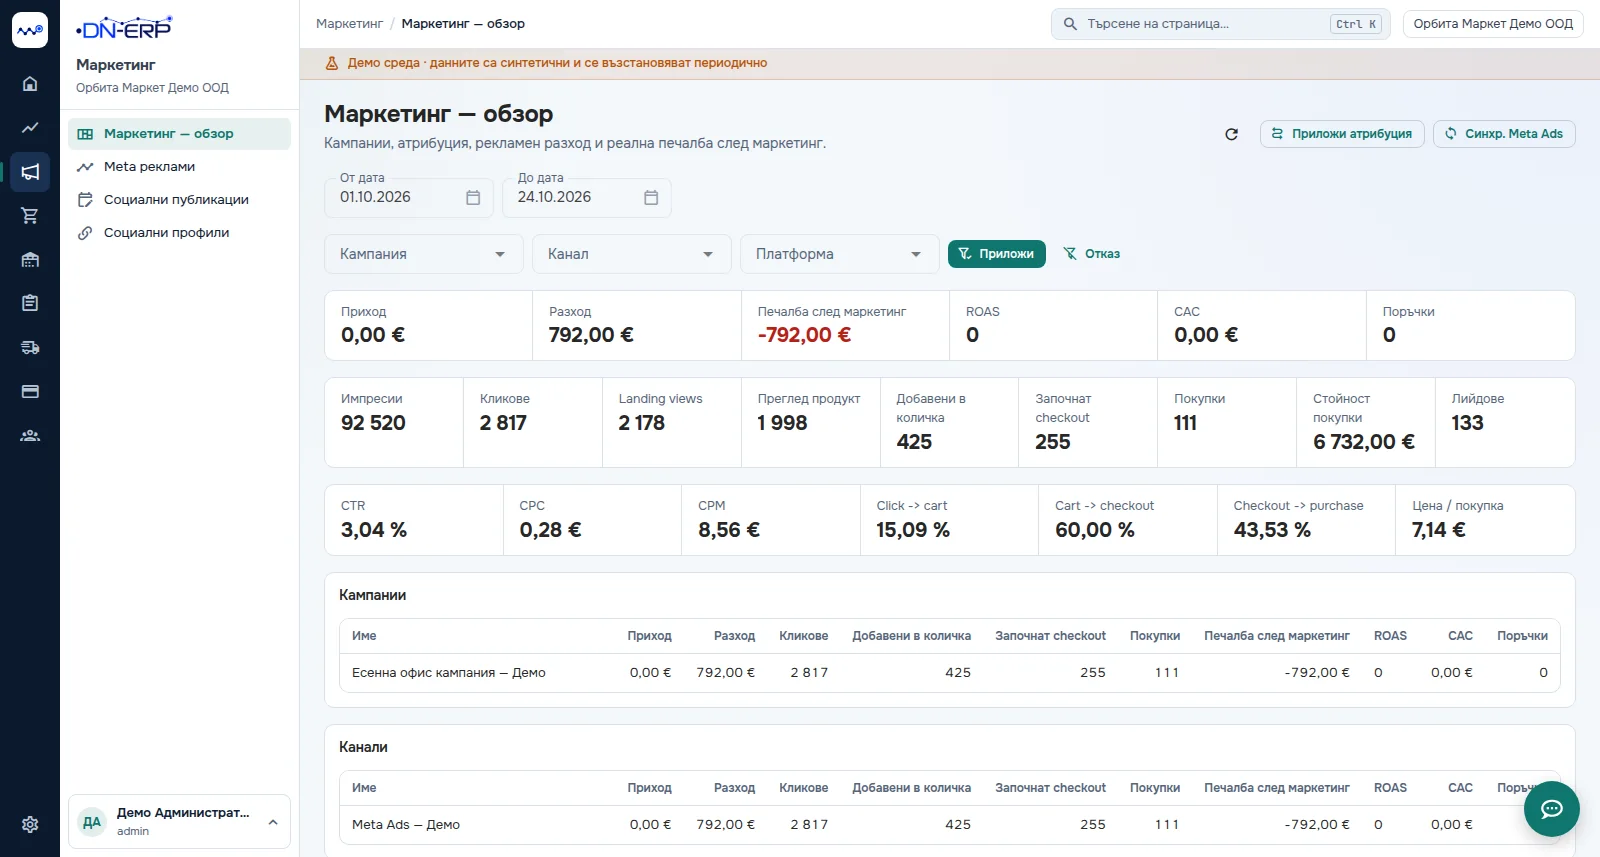Open the delivery truck icon in rail

30,348
